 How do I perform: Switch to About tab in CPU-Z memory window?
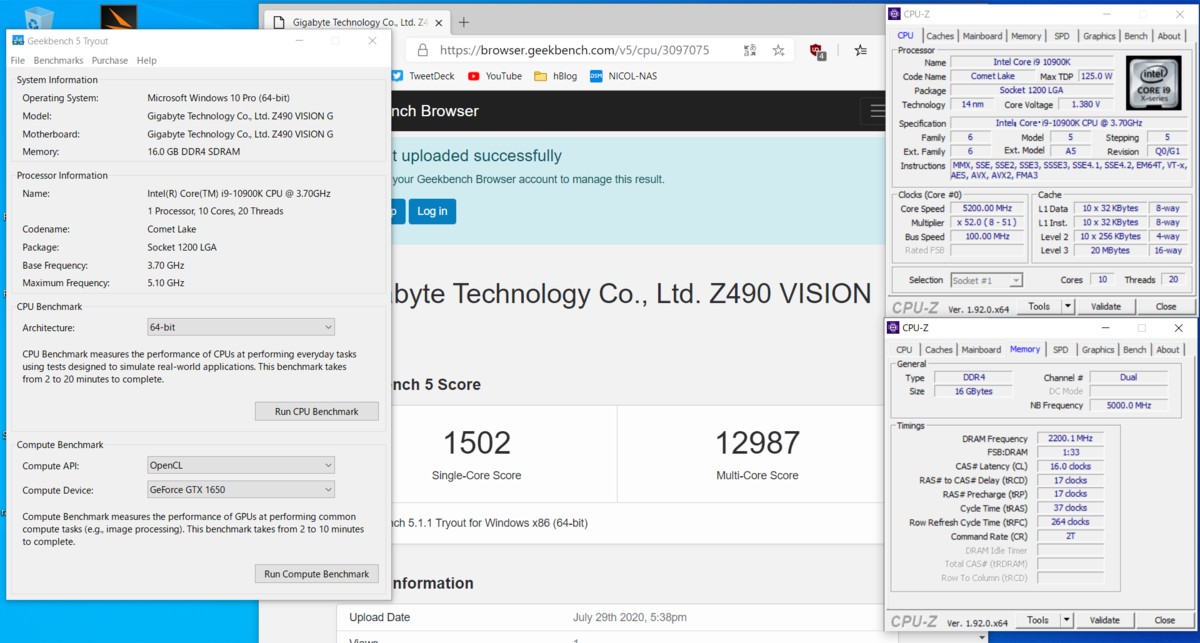point(1168,350)
